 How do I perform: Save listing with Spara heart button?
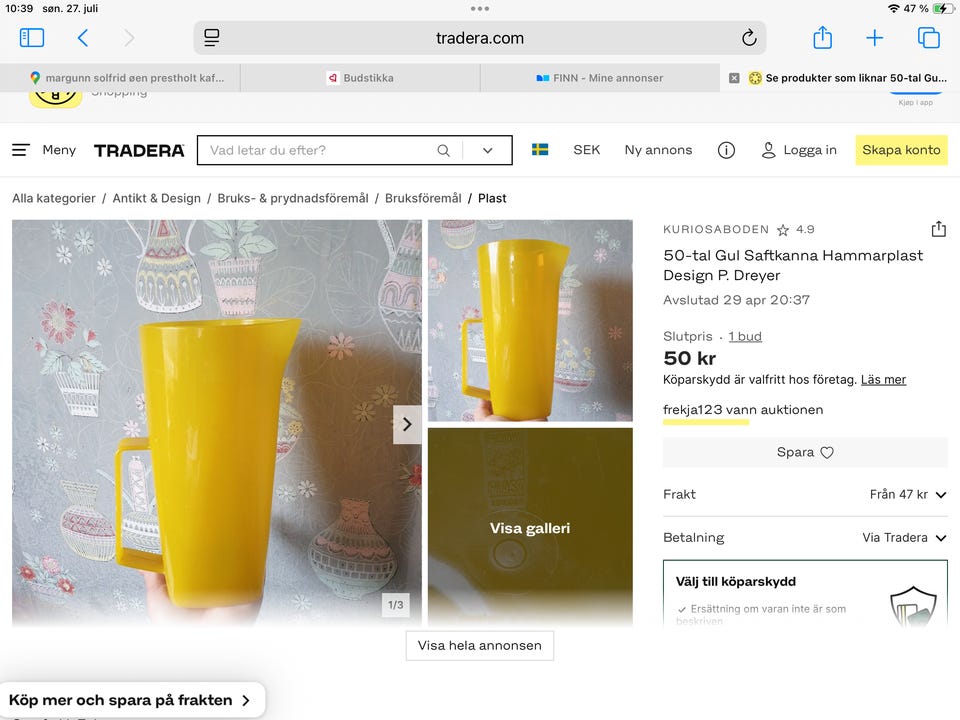tap(805, 452)
